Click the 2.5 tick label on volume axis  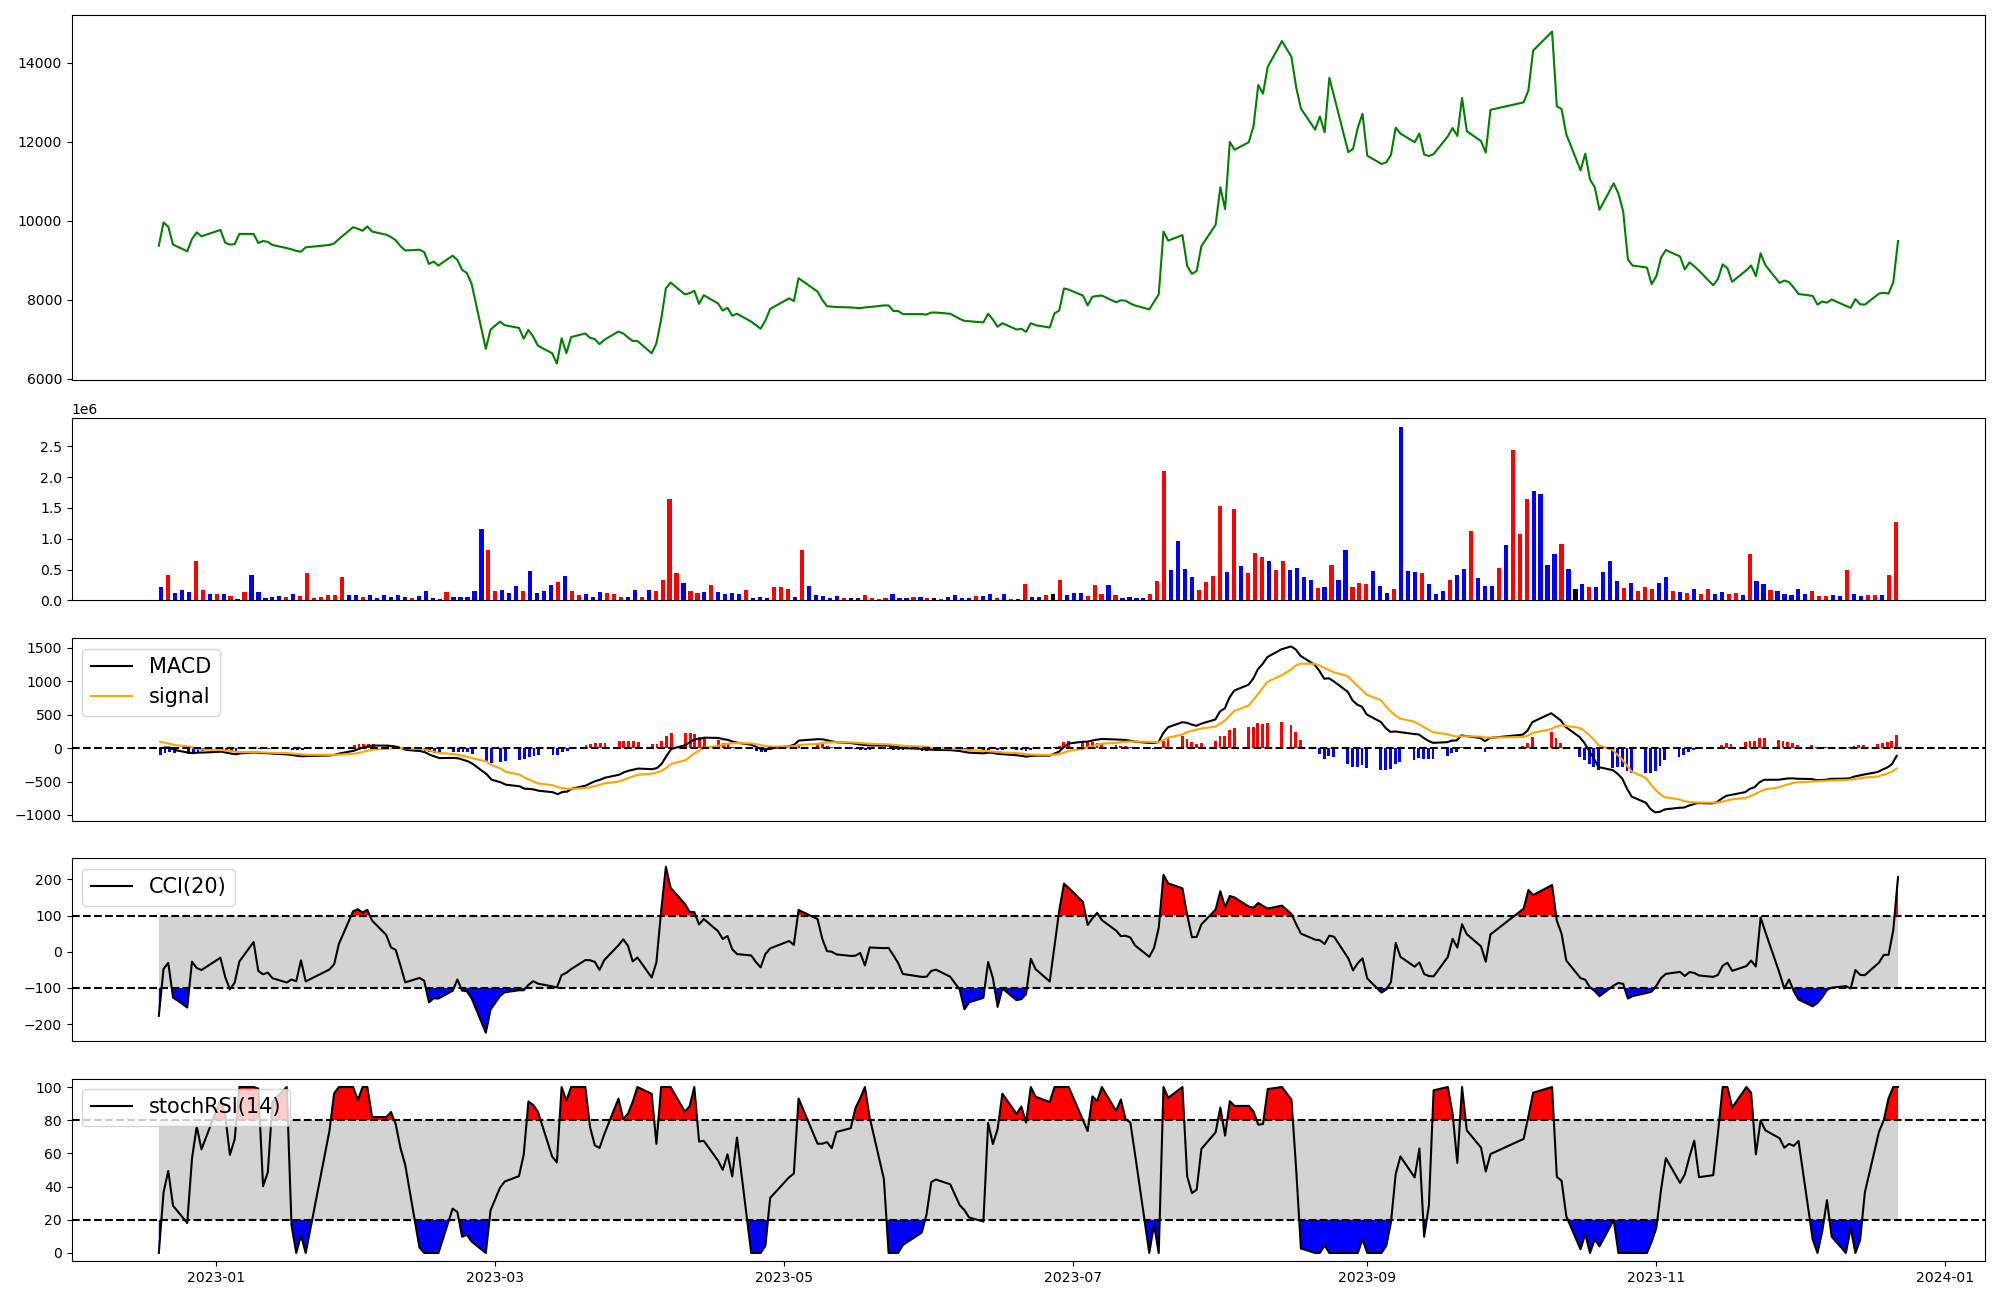click(x=51, y=447)
